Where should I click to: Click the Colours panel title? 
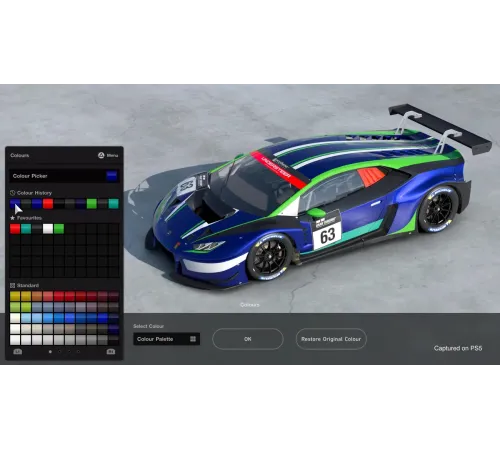coord(20,155)
